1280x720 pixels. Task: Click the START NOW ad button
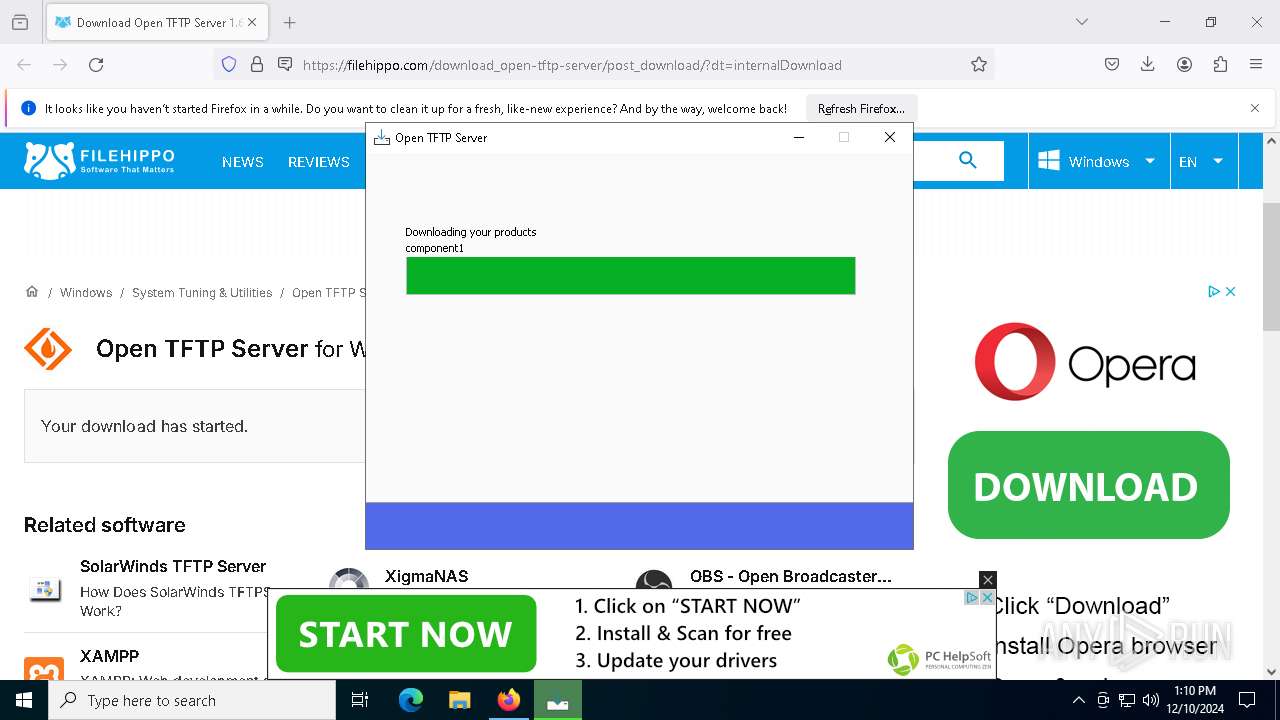pos(405,633)
